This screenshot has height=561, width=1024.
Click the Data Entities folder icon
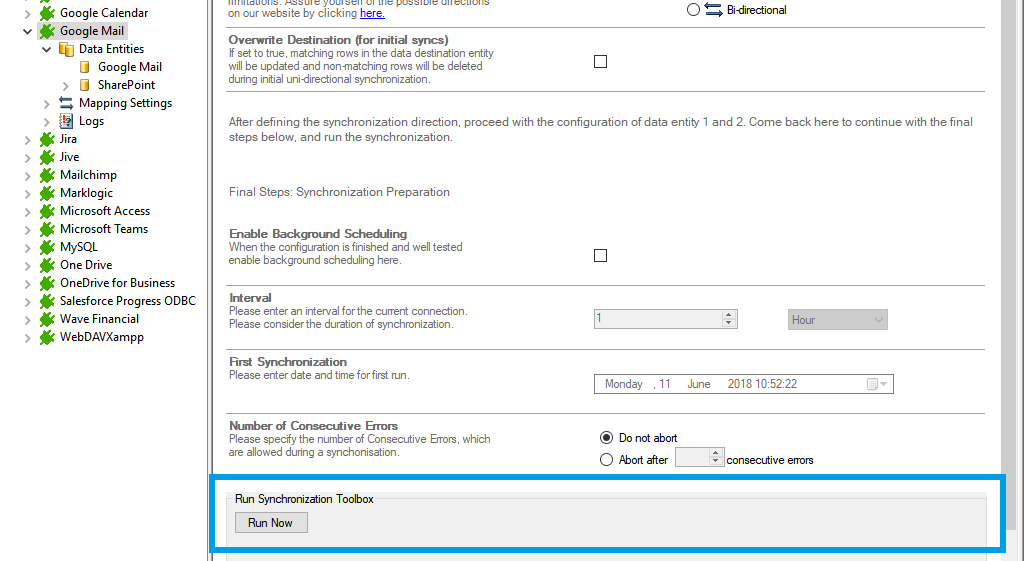(x=66, y=49)
